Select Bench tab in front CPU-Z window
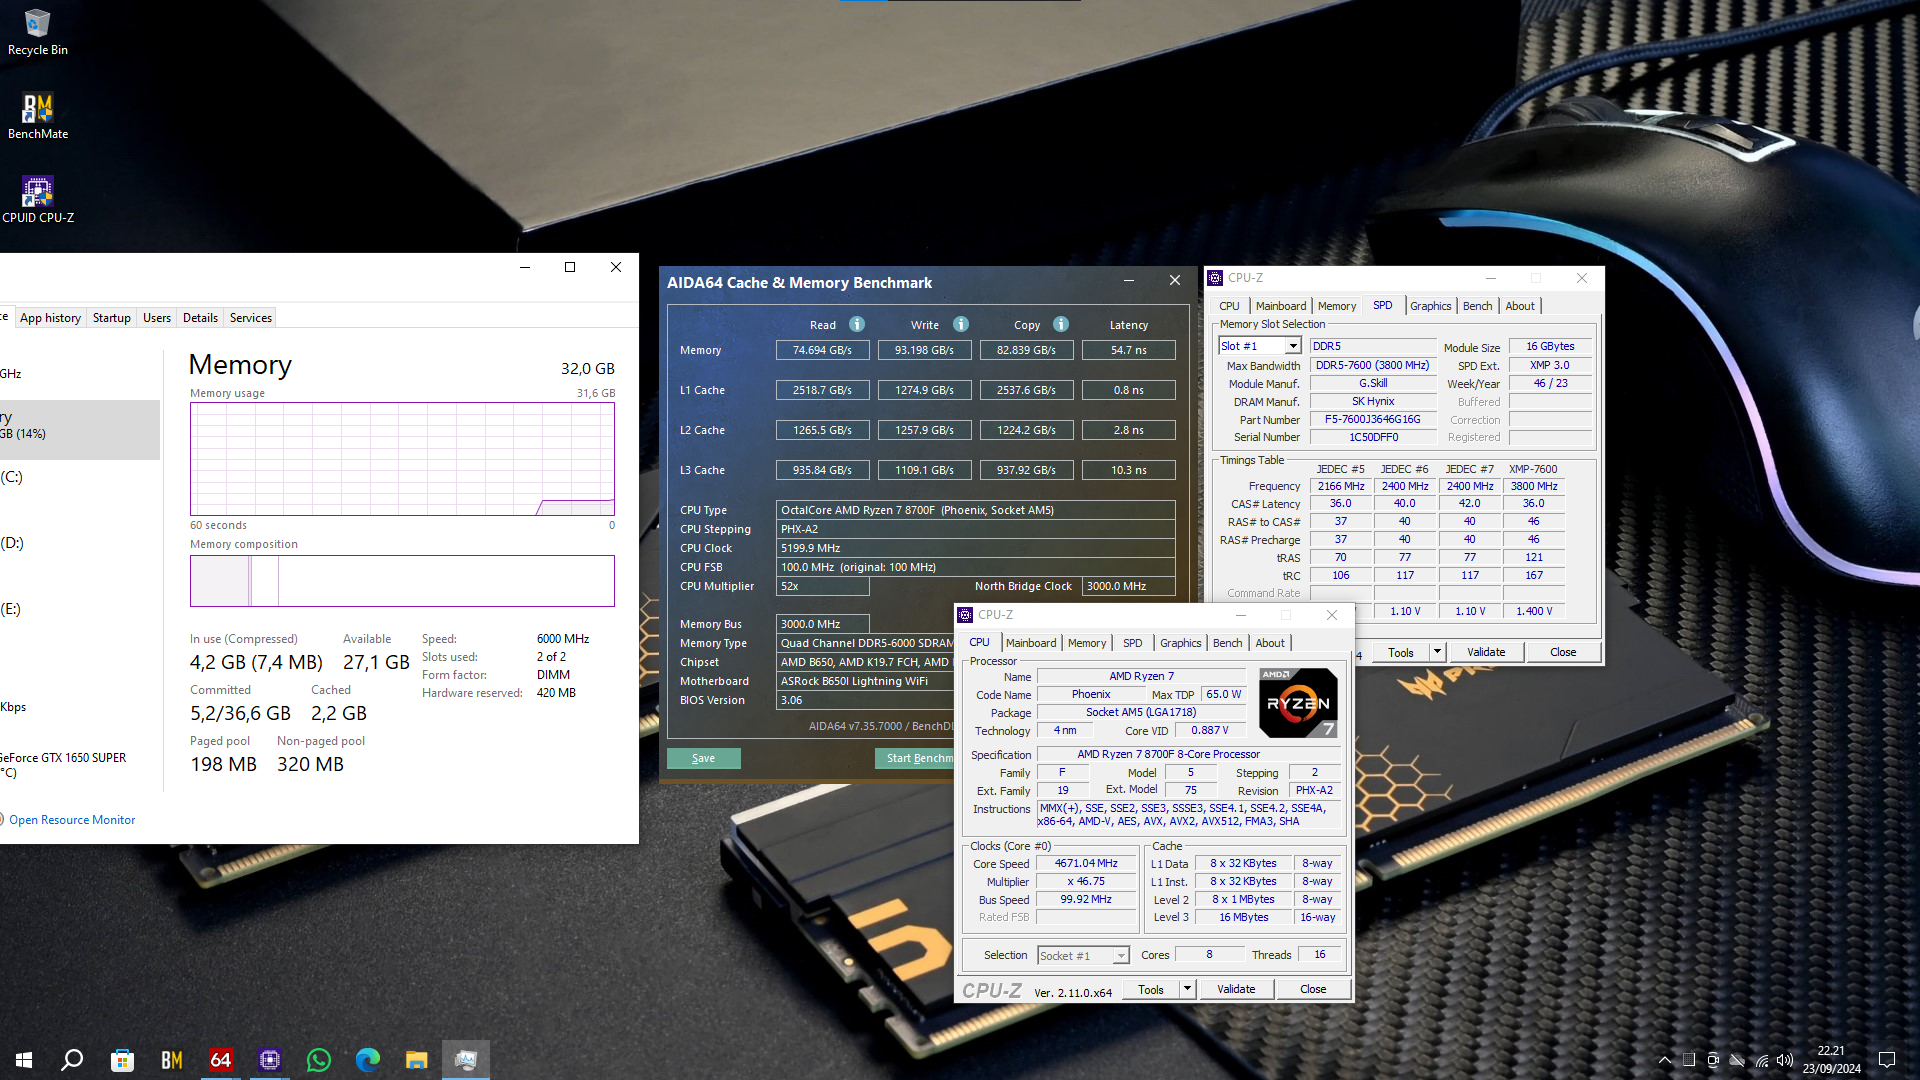Image resolution: width=1920 pixels, height=1080 pixels. tap(1228, 643)
